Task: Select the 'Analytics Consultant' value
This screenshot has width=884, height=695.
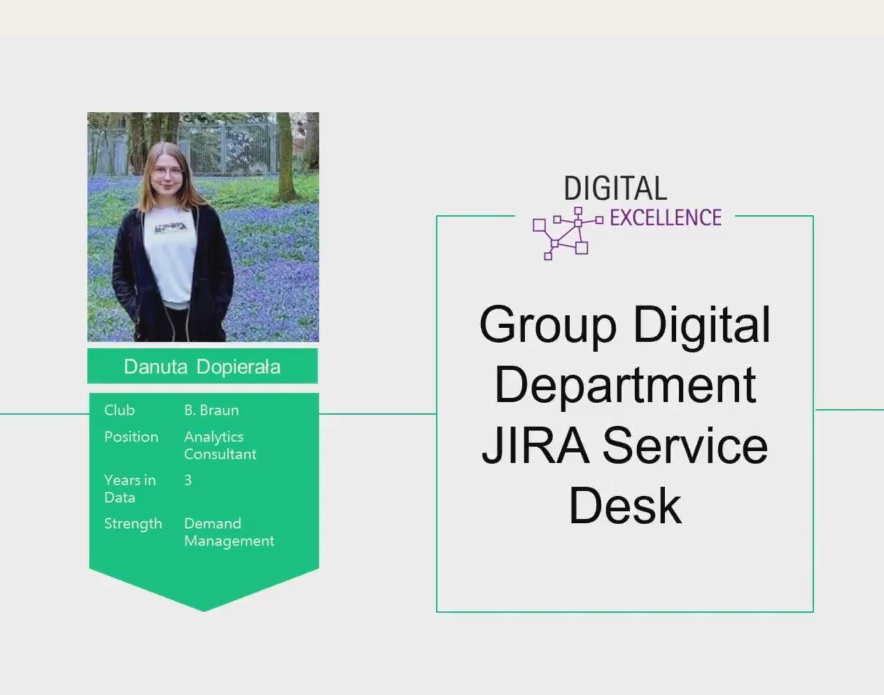Action: 220,445
